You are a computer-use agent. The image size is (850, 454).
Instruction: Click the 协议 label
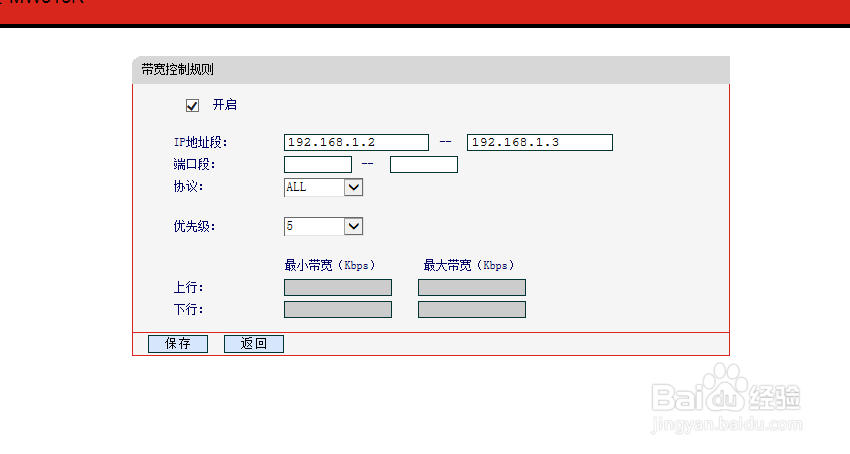[188, 187]
